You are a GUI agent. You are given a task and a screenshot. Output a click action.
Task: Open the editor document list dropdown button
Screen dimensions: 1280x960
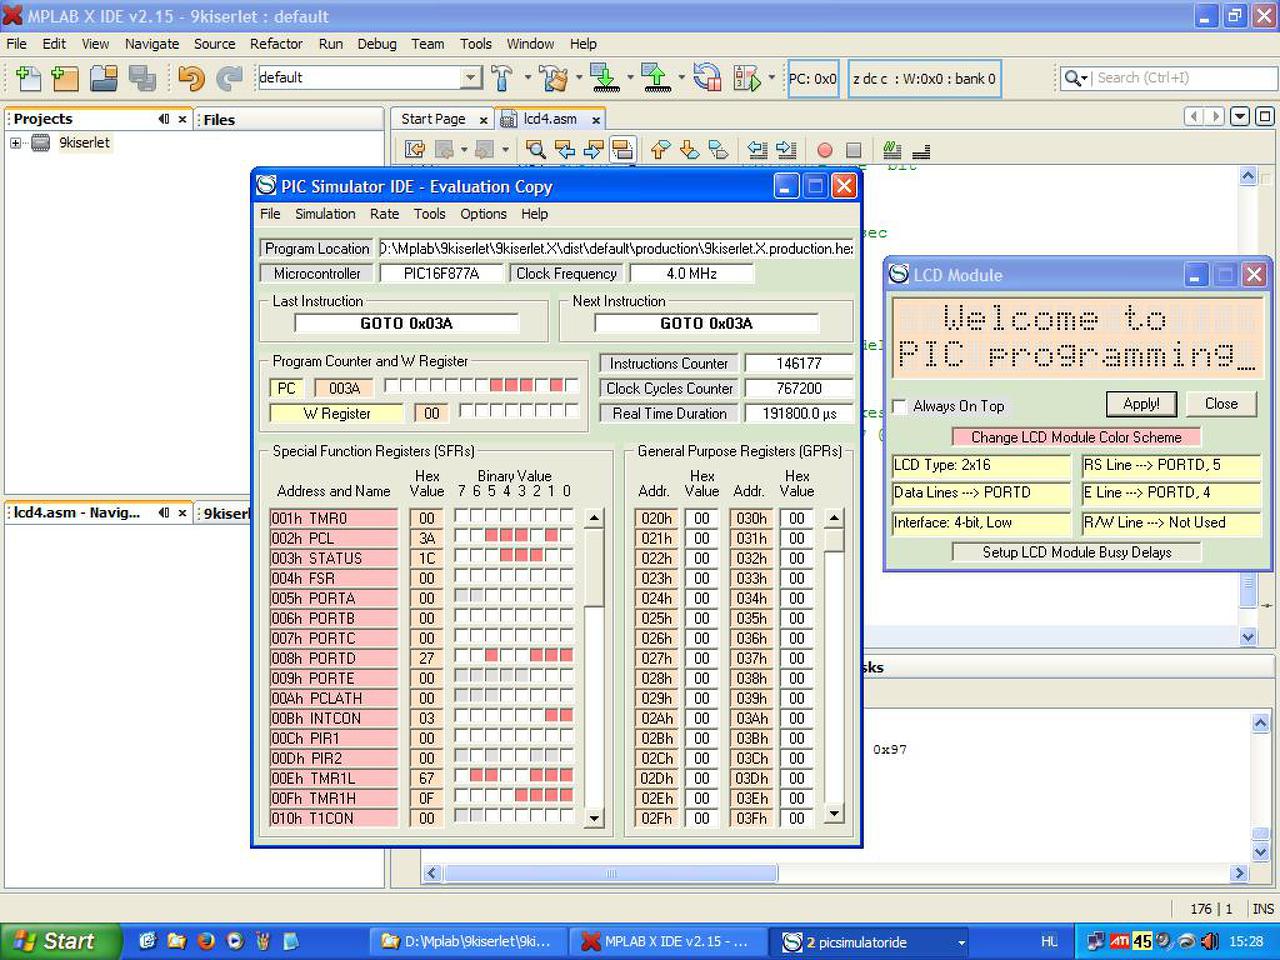pos(1240,117)
